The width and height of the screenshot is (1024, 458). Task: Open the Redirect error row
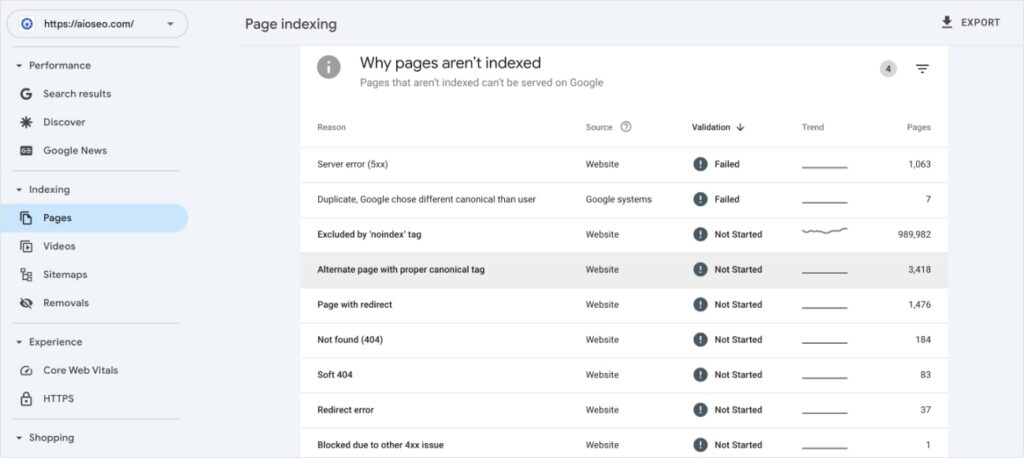(624, 410)
